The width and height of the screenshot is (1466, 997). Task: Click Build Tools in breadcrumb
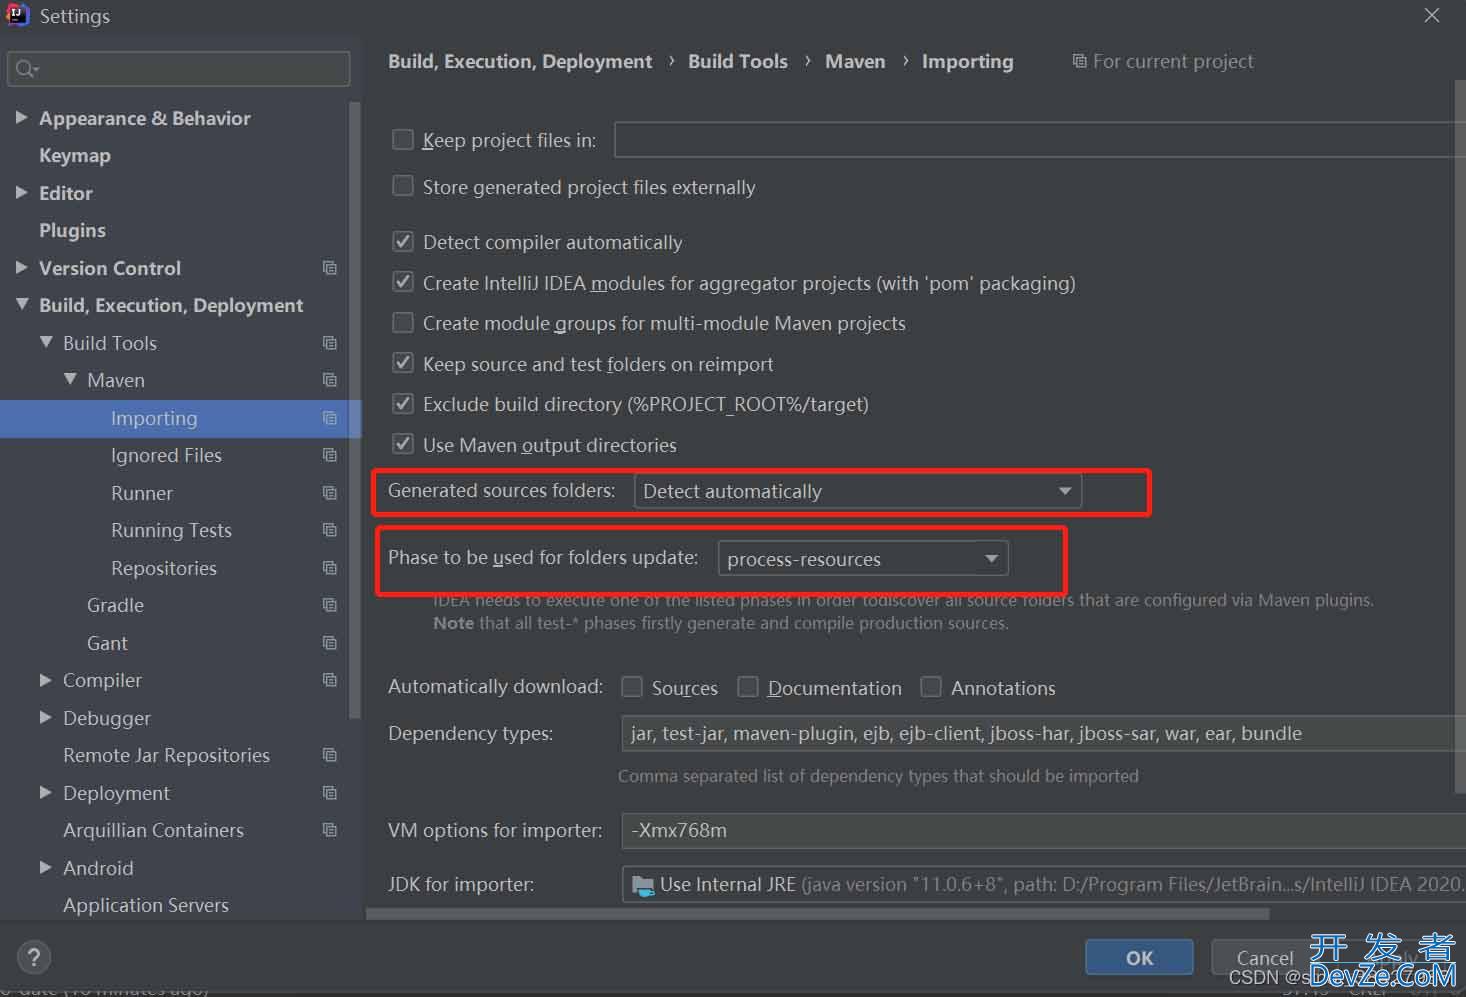[738, 61]
